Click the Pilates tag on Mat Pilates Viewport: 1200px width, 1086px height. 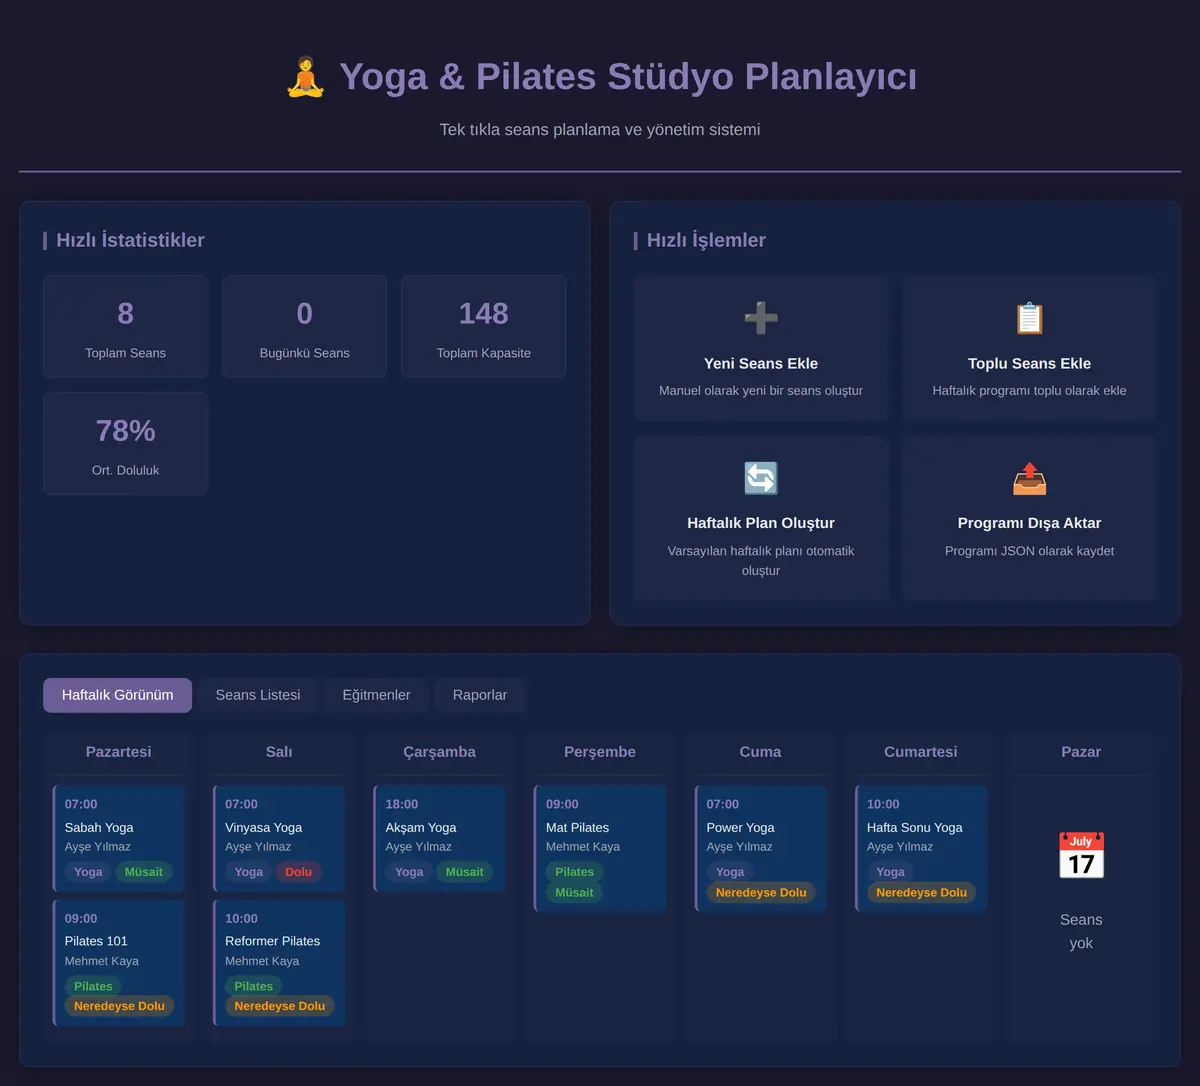pyautogui.click(x=574, y=872)
